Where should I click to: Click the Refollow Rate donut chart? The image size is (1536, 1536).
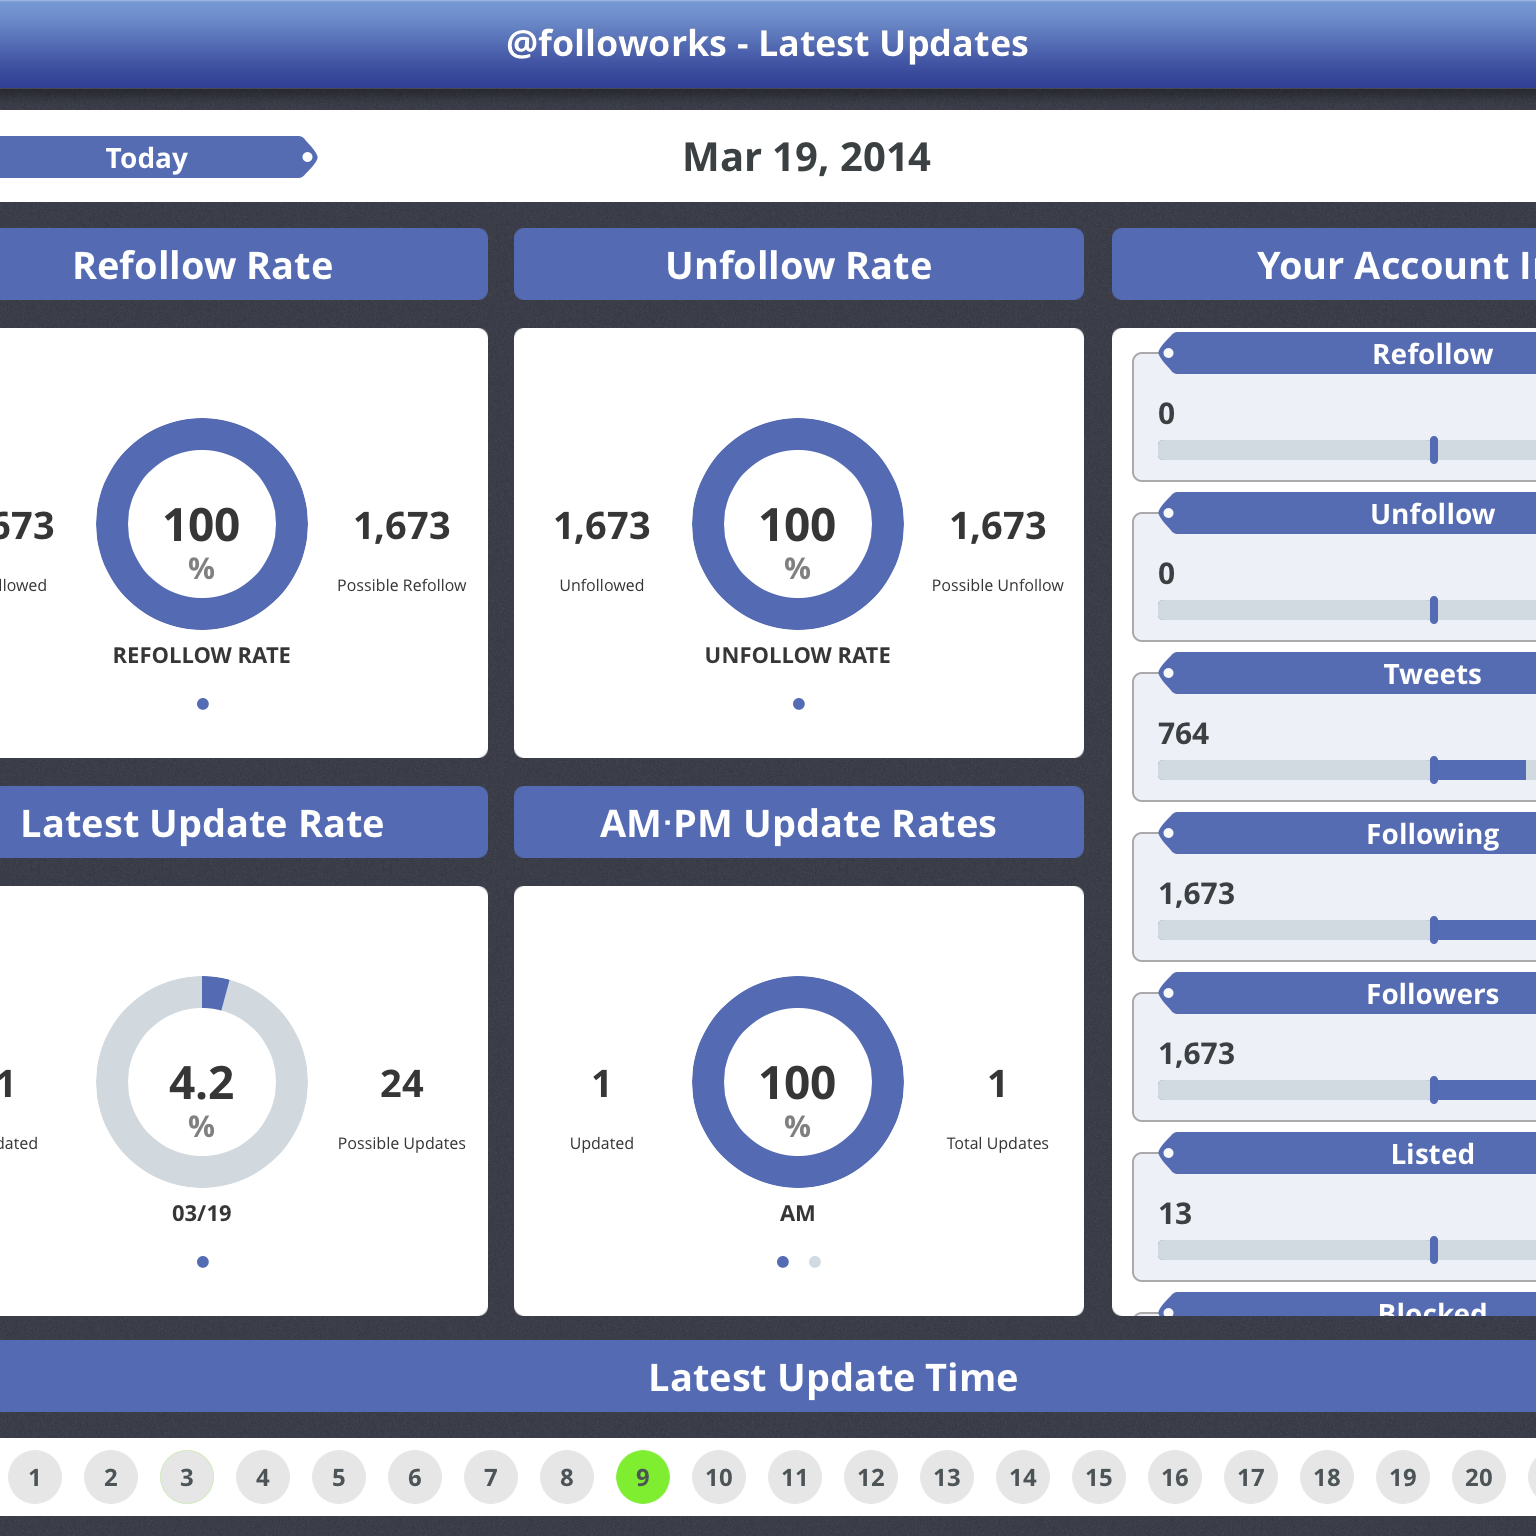(202, 524)
